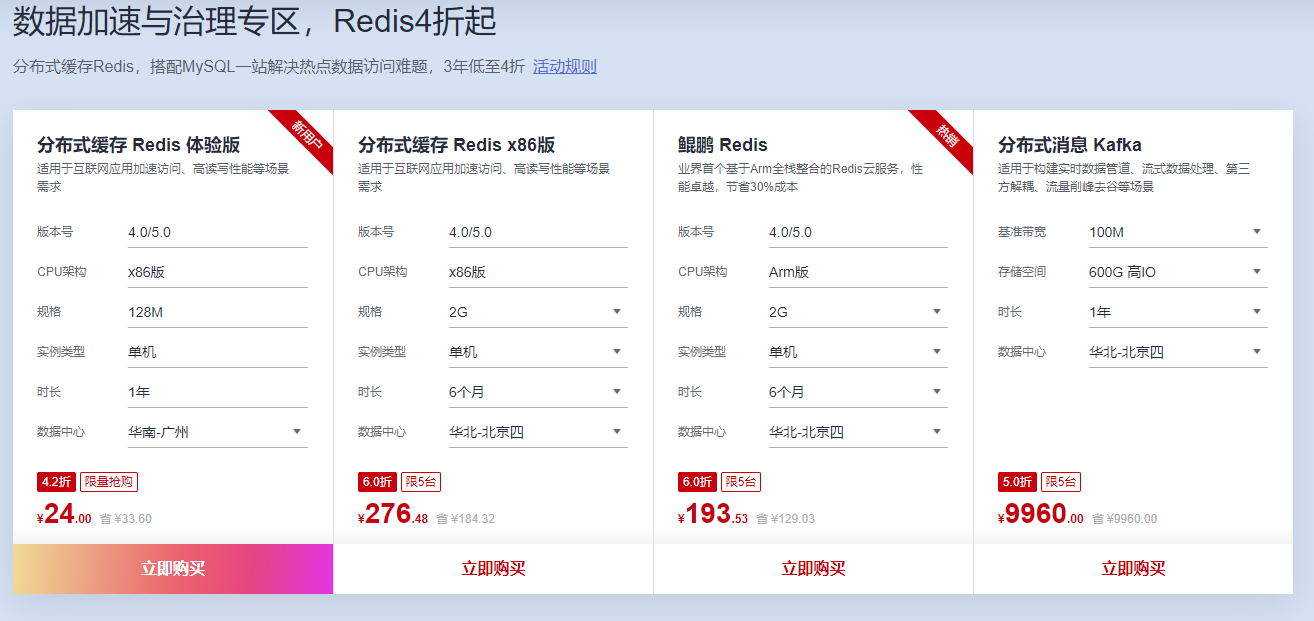Click the 4.2折 discount badge
The image size is (1314, 621).
tap(56, 482)
